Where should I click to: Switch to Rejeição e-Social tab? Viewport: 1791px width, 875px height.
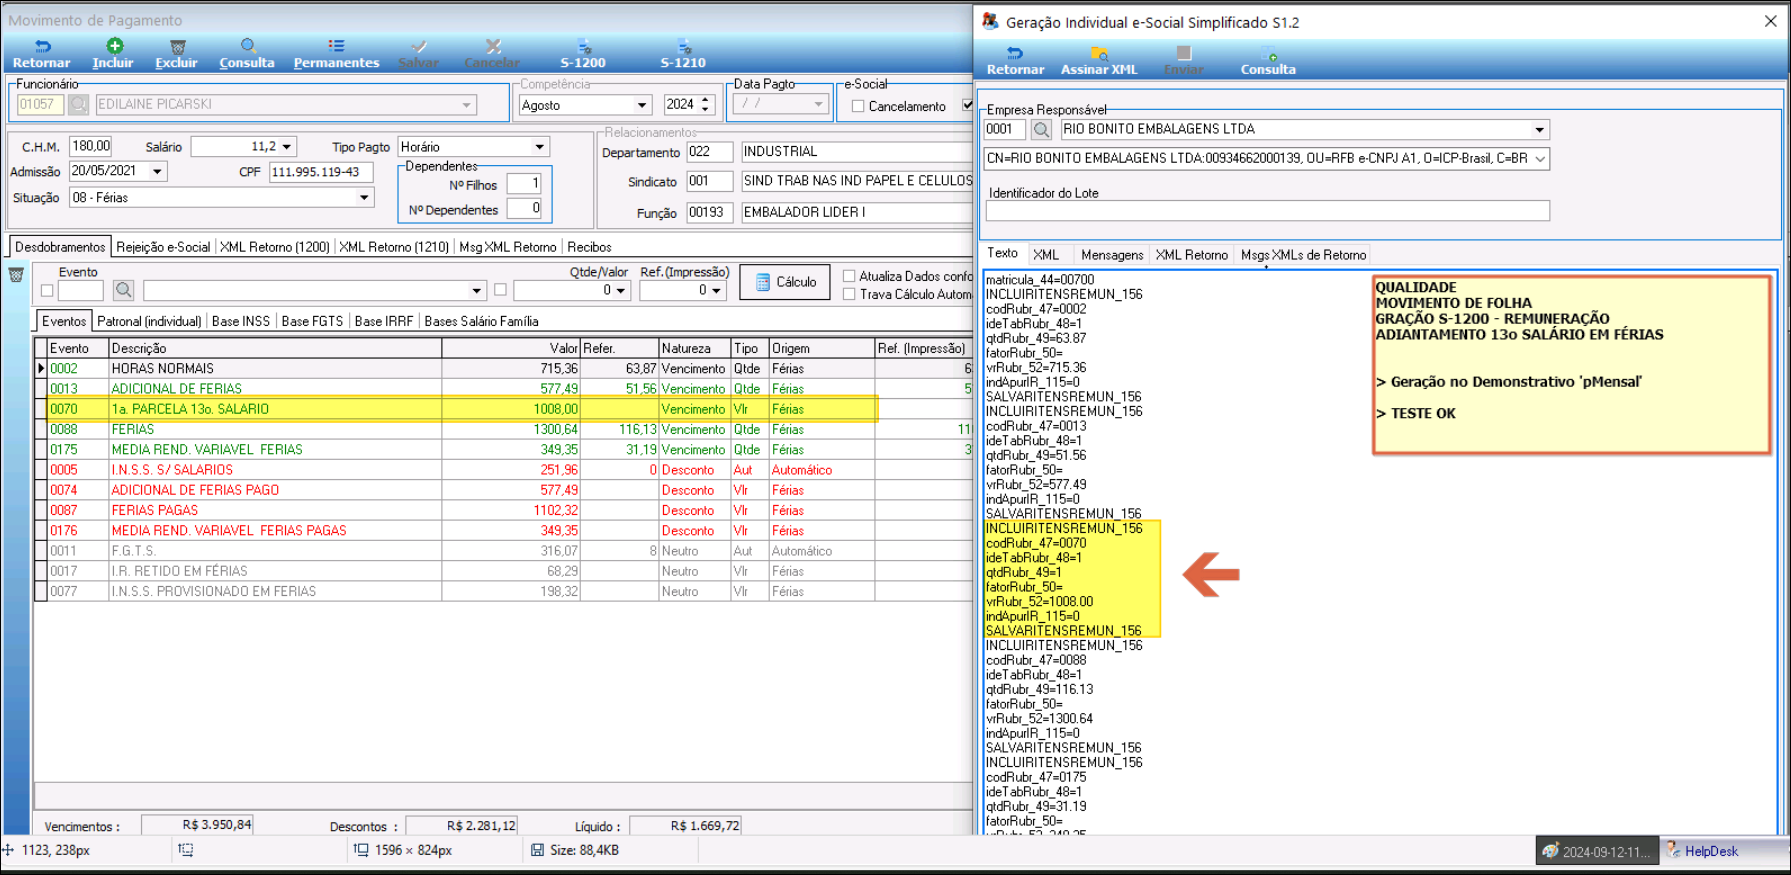(163, 247)
